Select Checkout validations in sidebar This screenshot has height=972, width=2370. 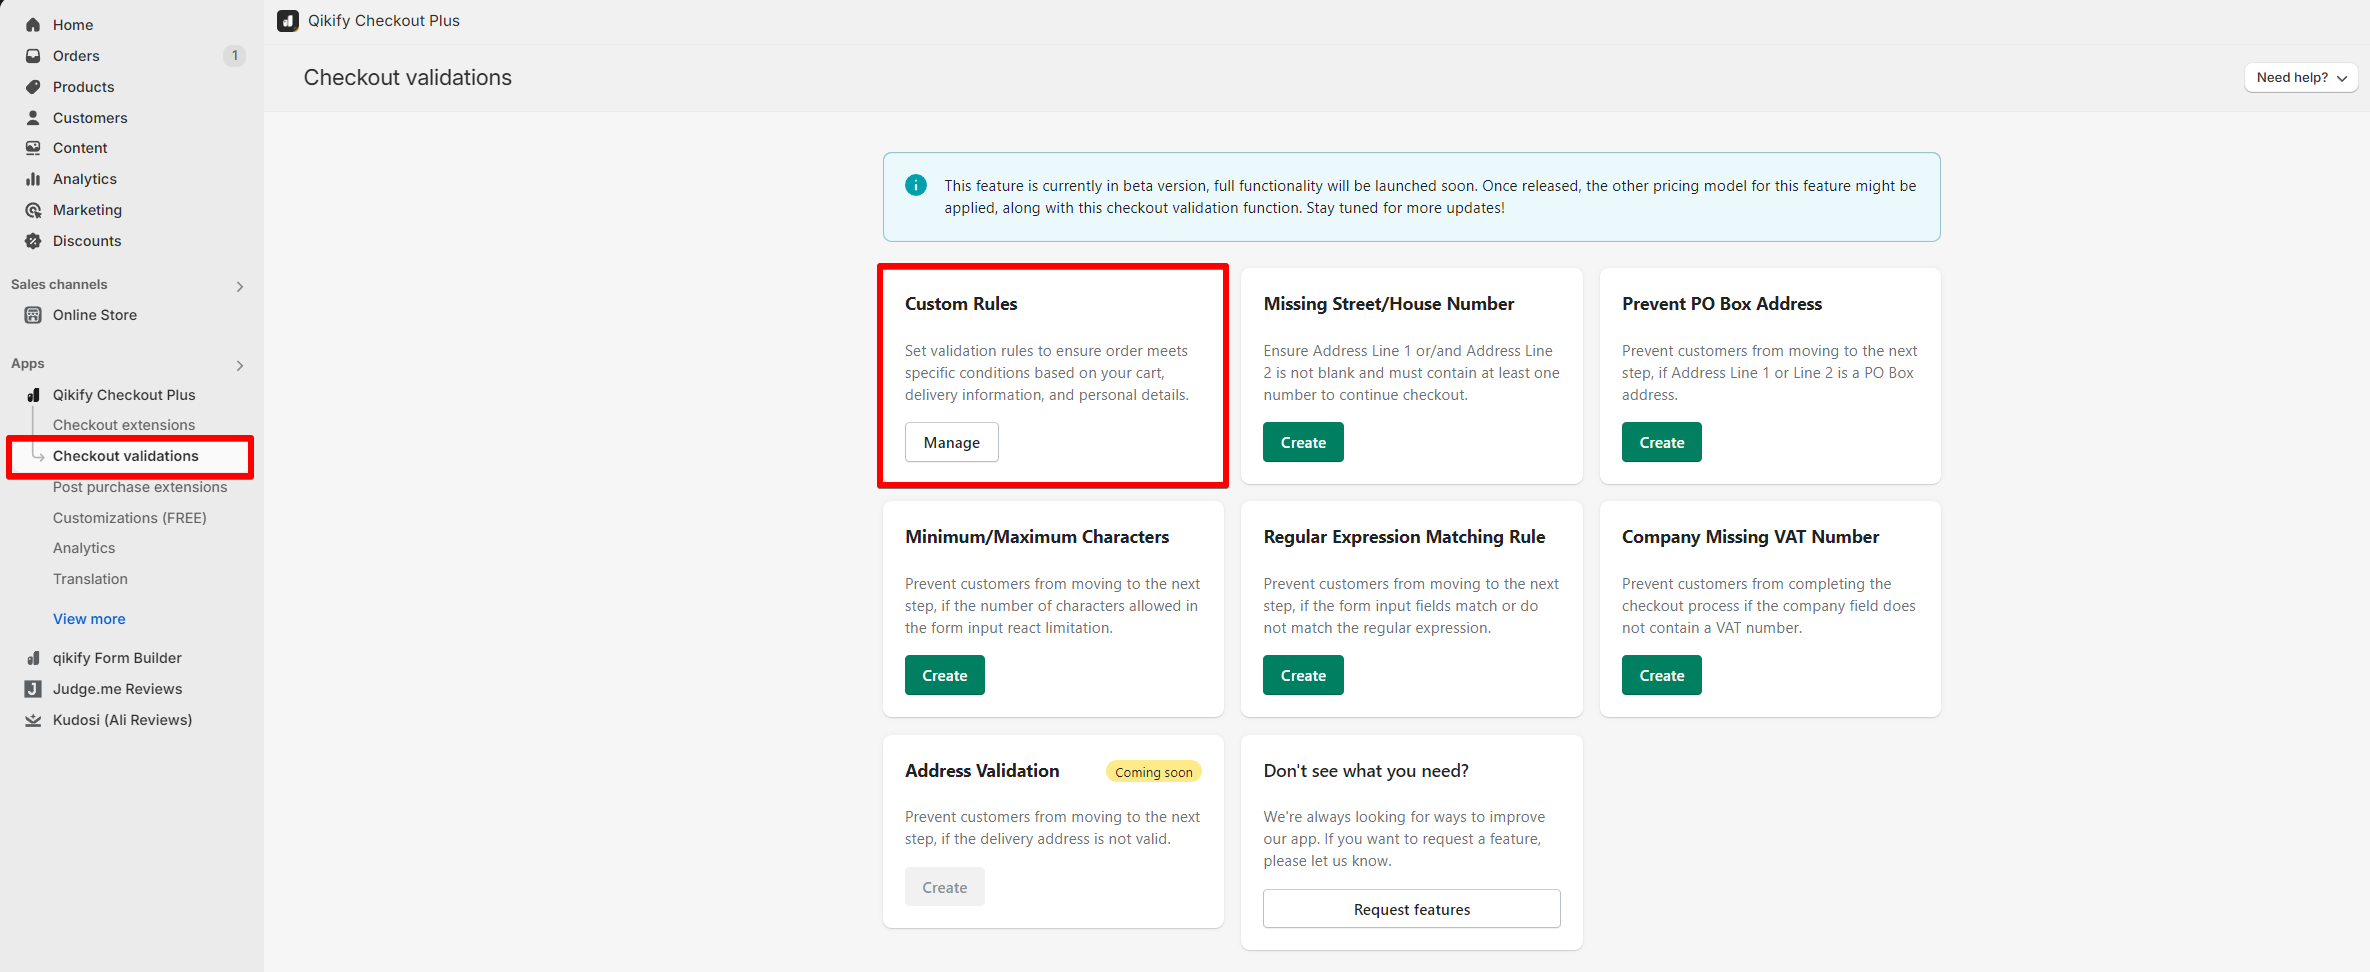pyautogui.click(x=126, y=456)
